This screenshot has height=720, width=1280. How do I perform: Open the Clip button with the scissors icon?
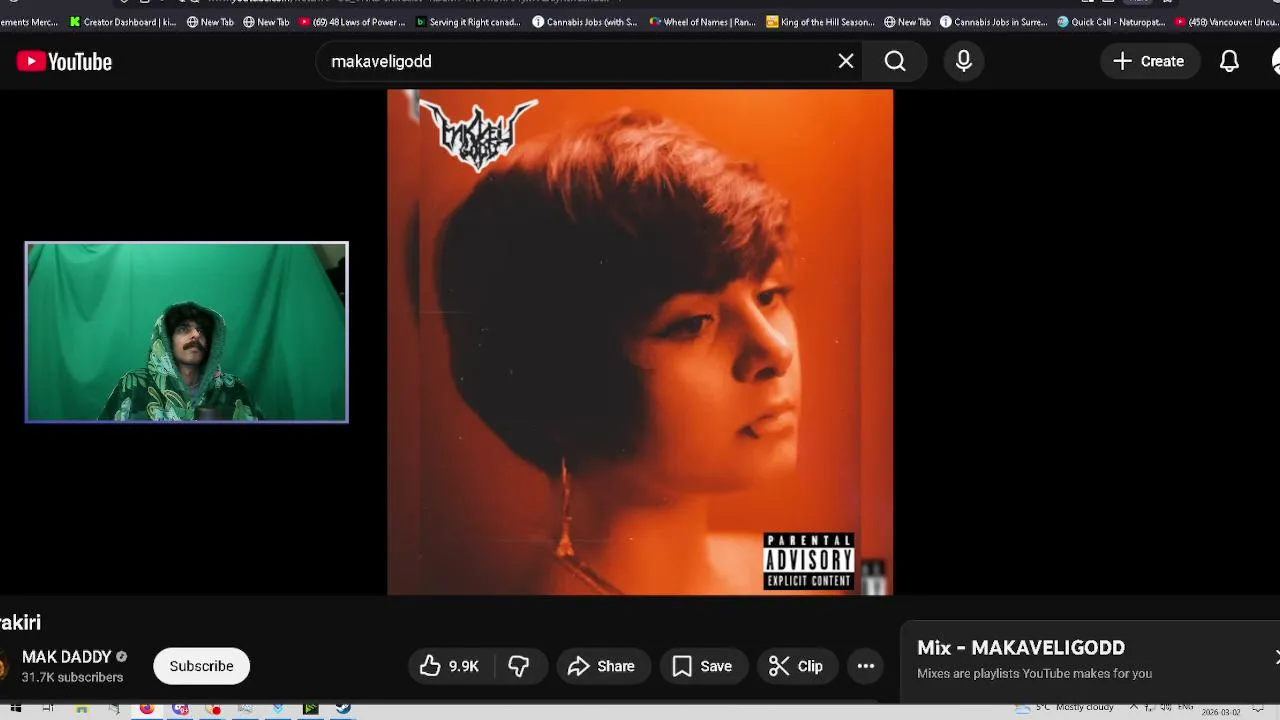pos(797,666)
